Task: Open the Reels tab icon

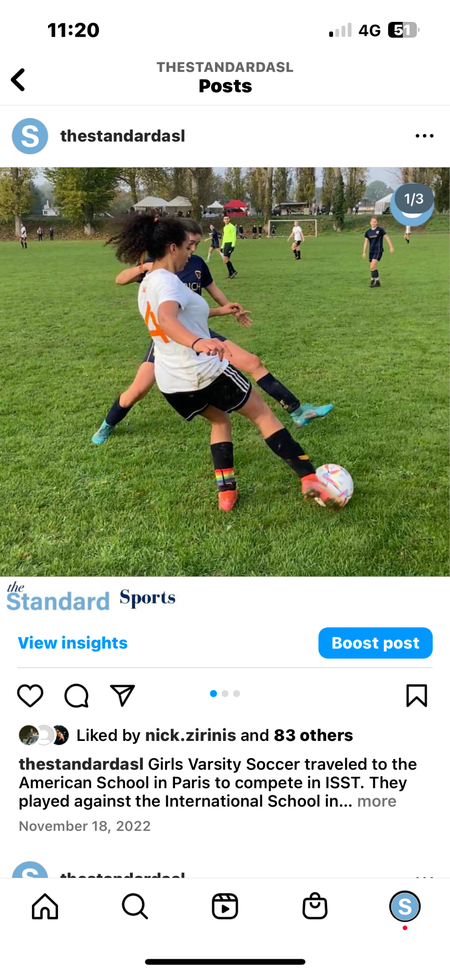Action: click(225, 906)
